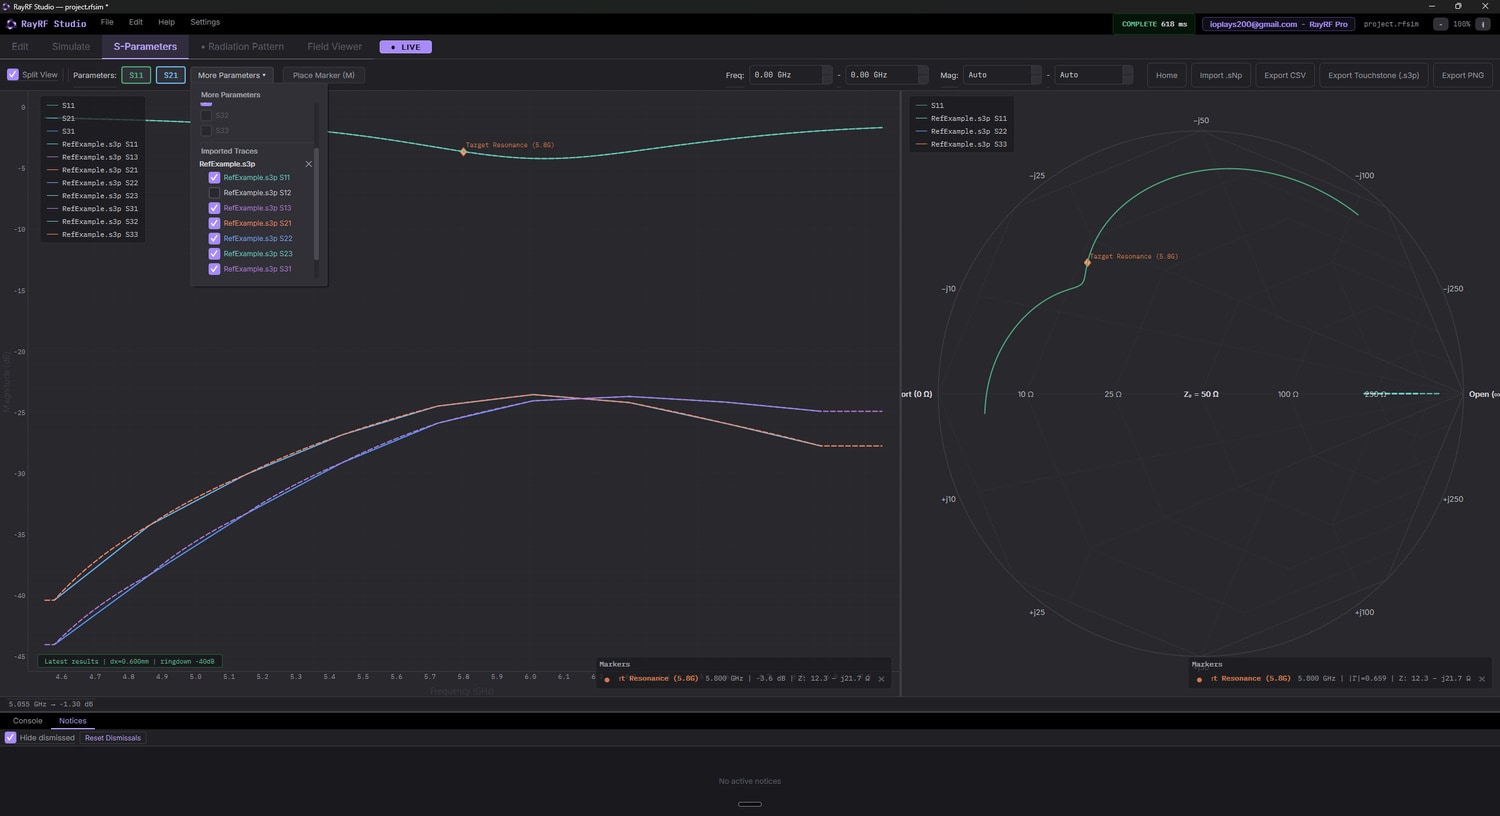Click the zoom out minus button
Image resolution: width=1500 pixels, height=816 pixels.
1440,24
